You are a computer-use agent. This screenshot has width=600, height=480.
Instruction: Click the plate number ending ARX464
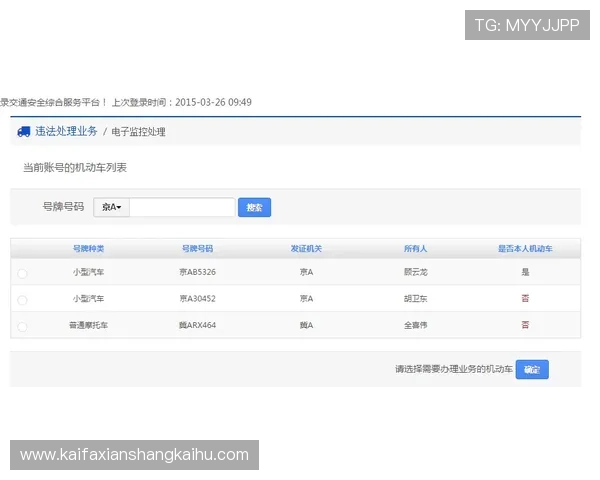point(197,325)
